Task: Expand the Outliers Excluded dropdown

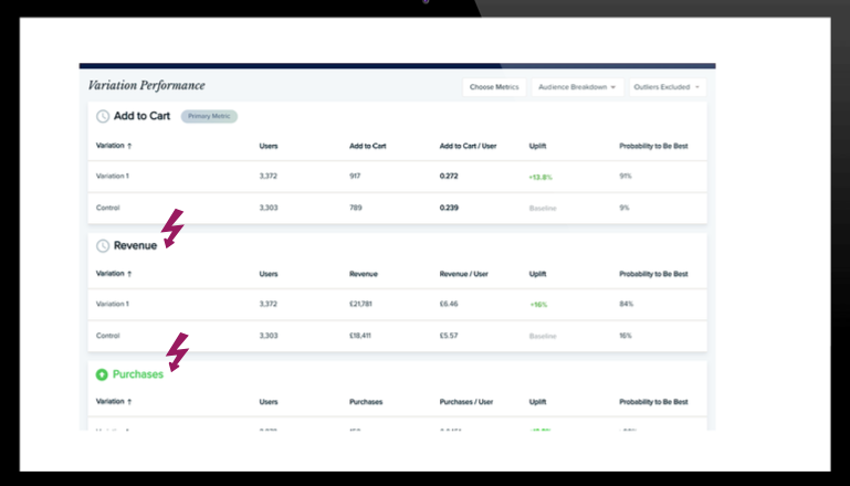Action: click(x=667, y=87)
